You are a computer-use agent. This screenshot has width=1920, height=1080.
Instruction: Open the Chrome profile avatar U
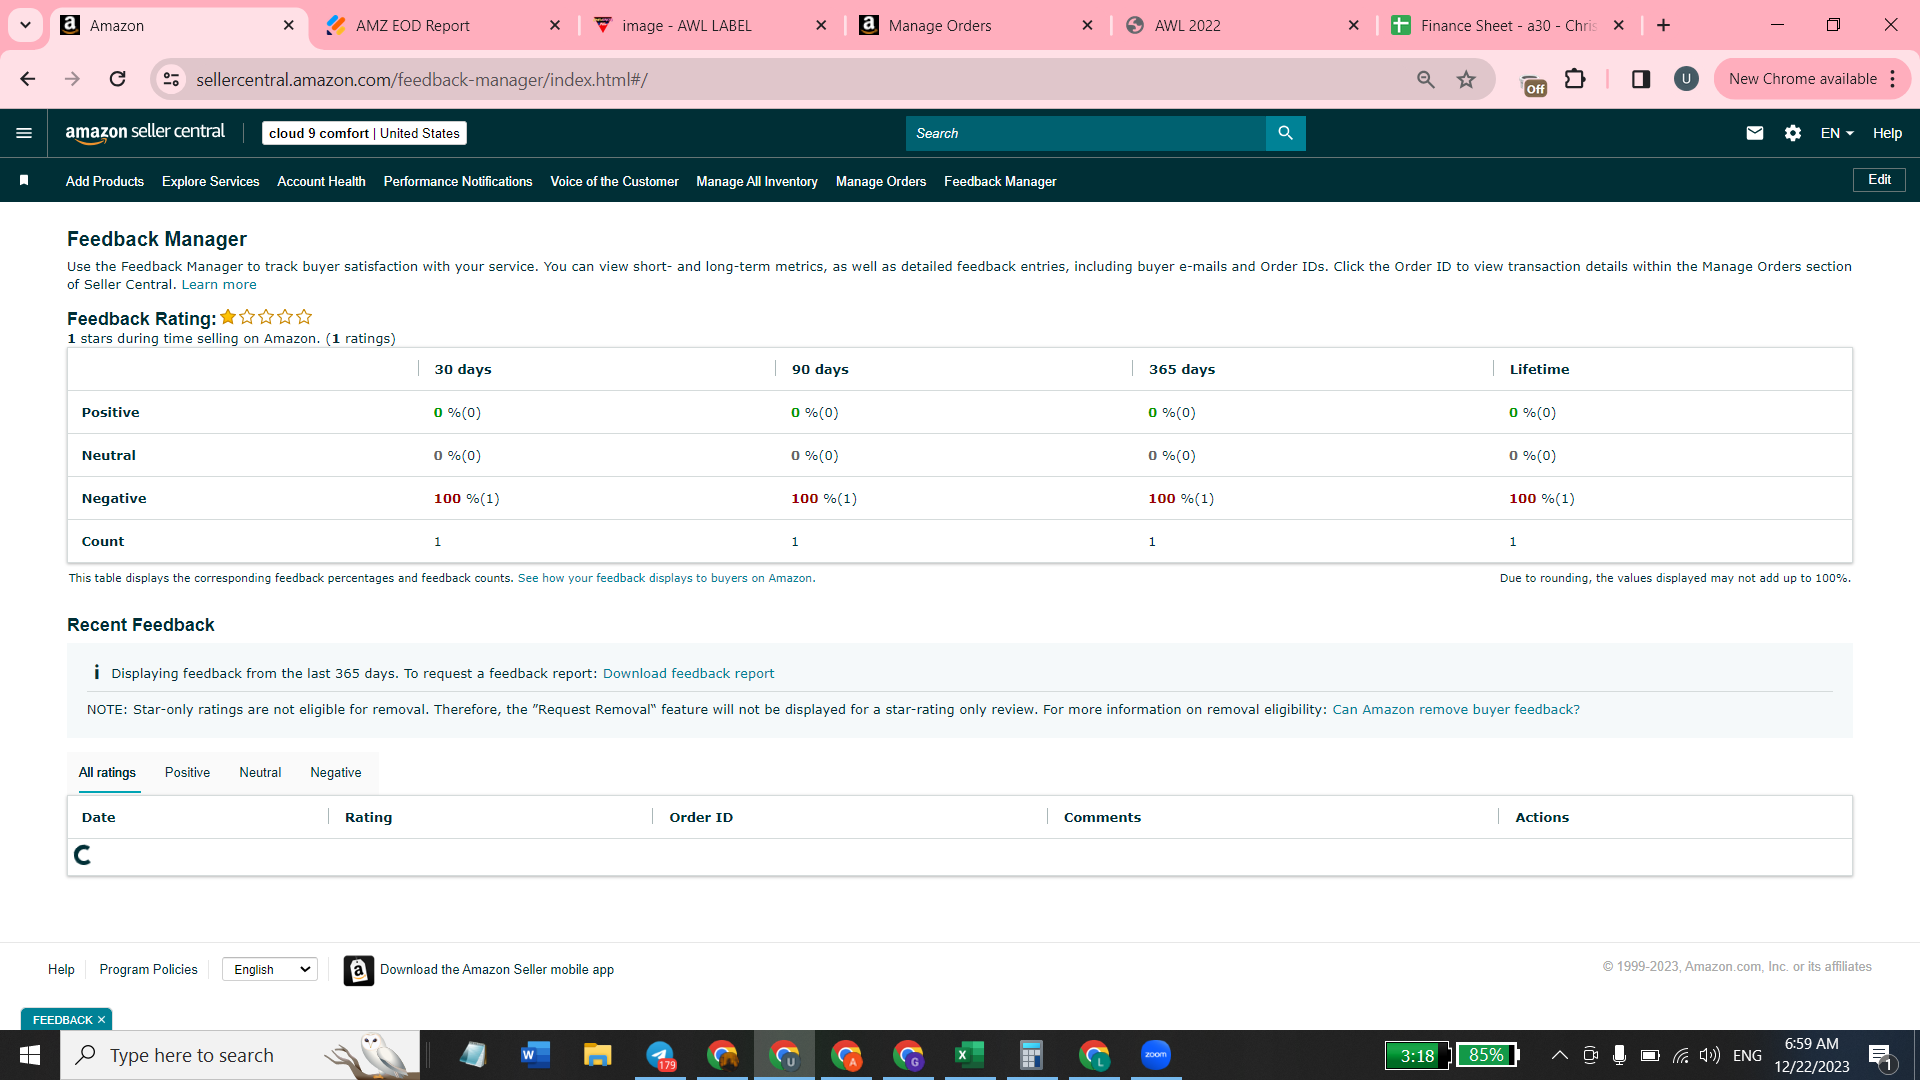pyautogui.click(x=1686, y=79)
